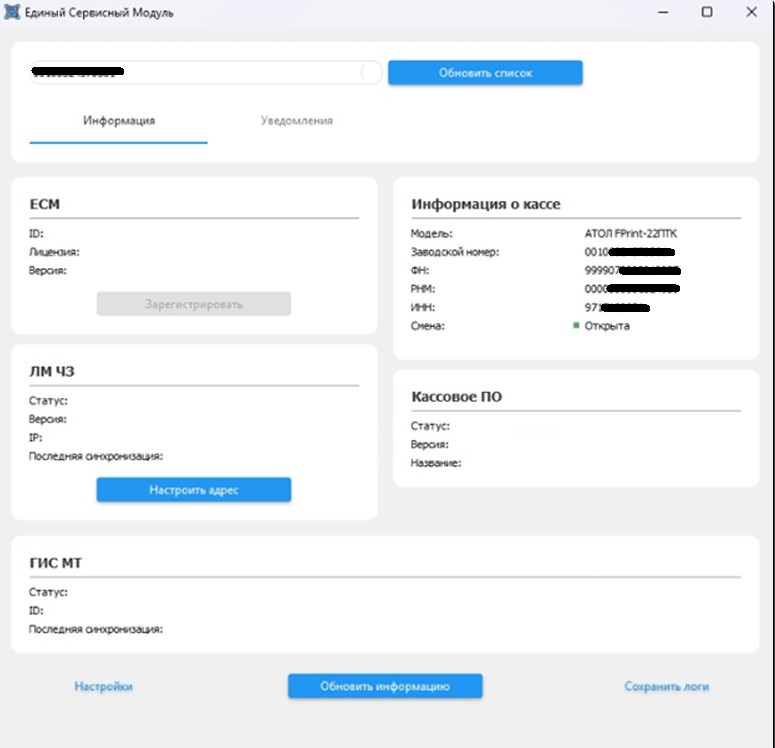Viewport: 775px width, 748px height.
Task: Click the ФН: label
Action: pos(420,270)
